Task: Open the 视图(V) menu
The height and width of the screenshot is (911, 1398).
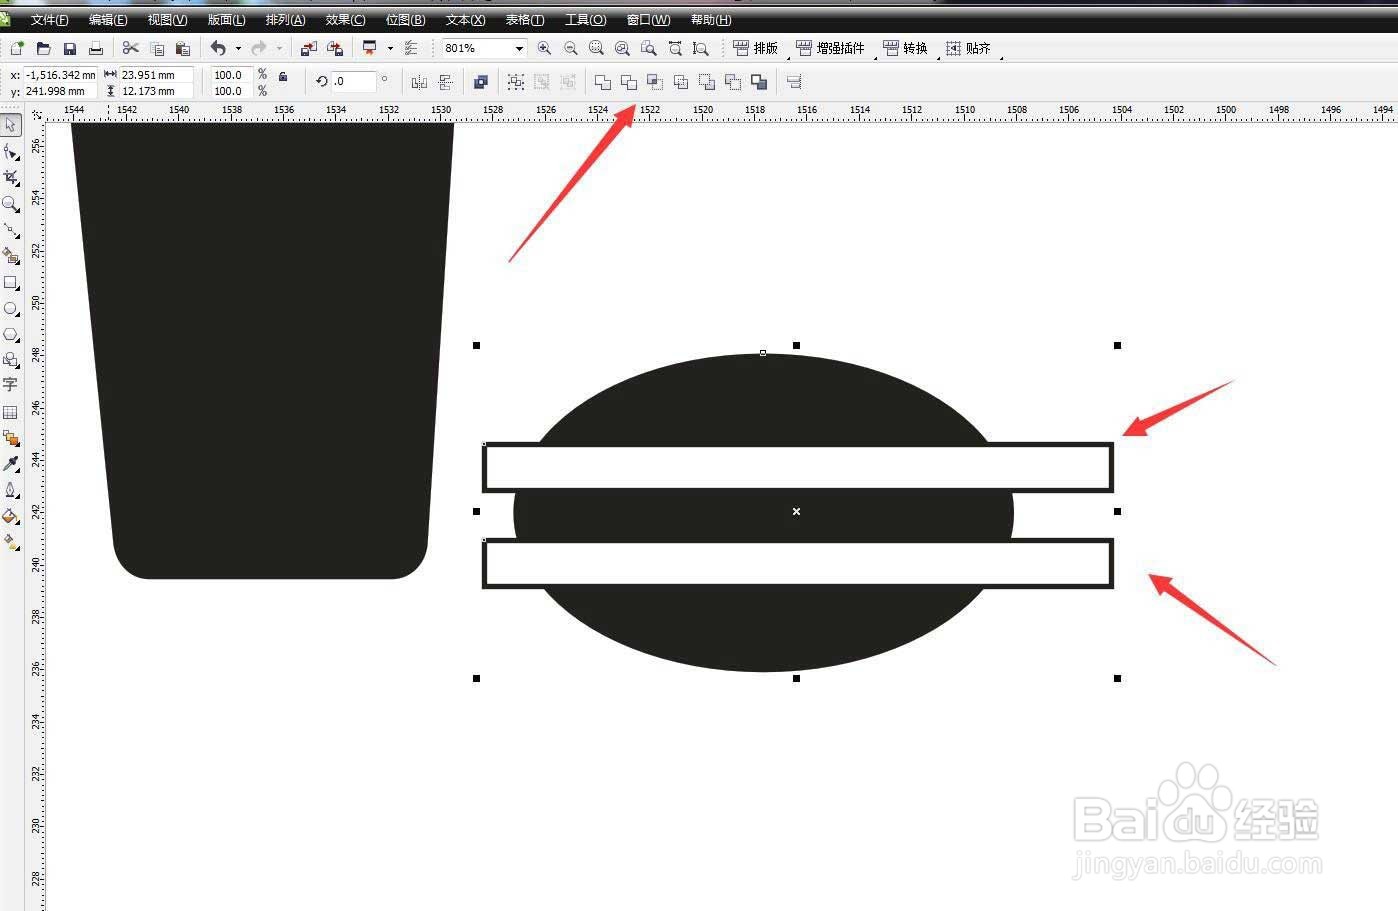Action: pyautogui.click(x=167, y=20)
